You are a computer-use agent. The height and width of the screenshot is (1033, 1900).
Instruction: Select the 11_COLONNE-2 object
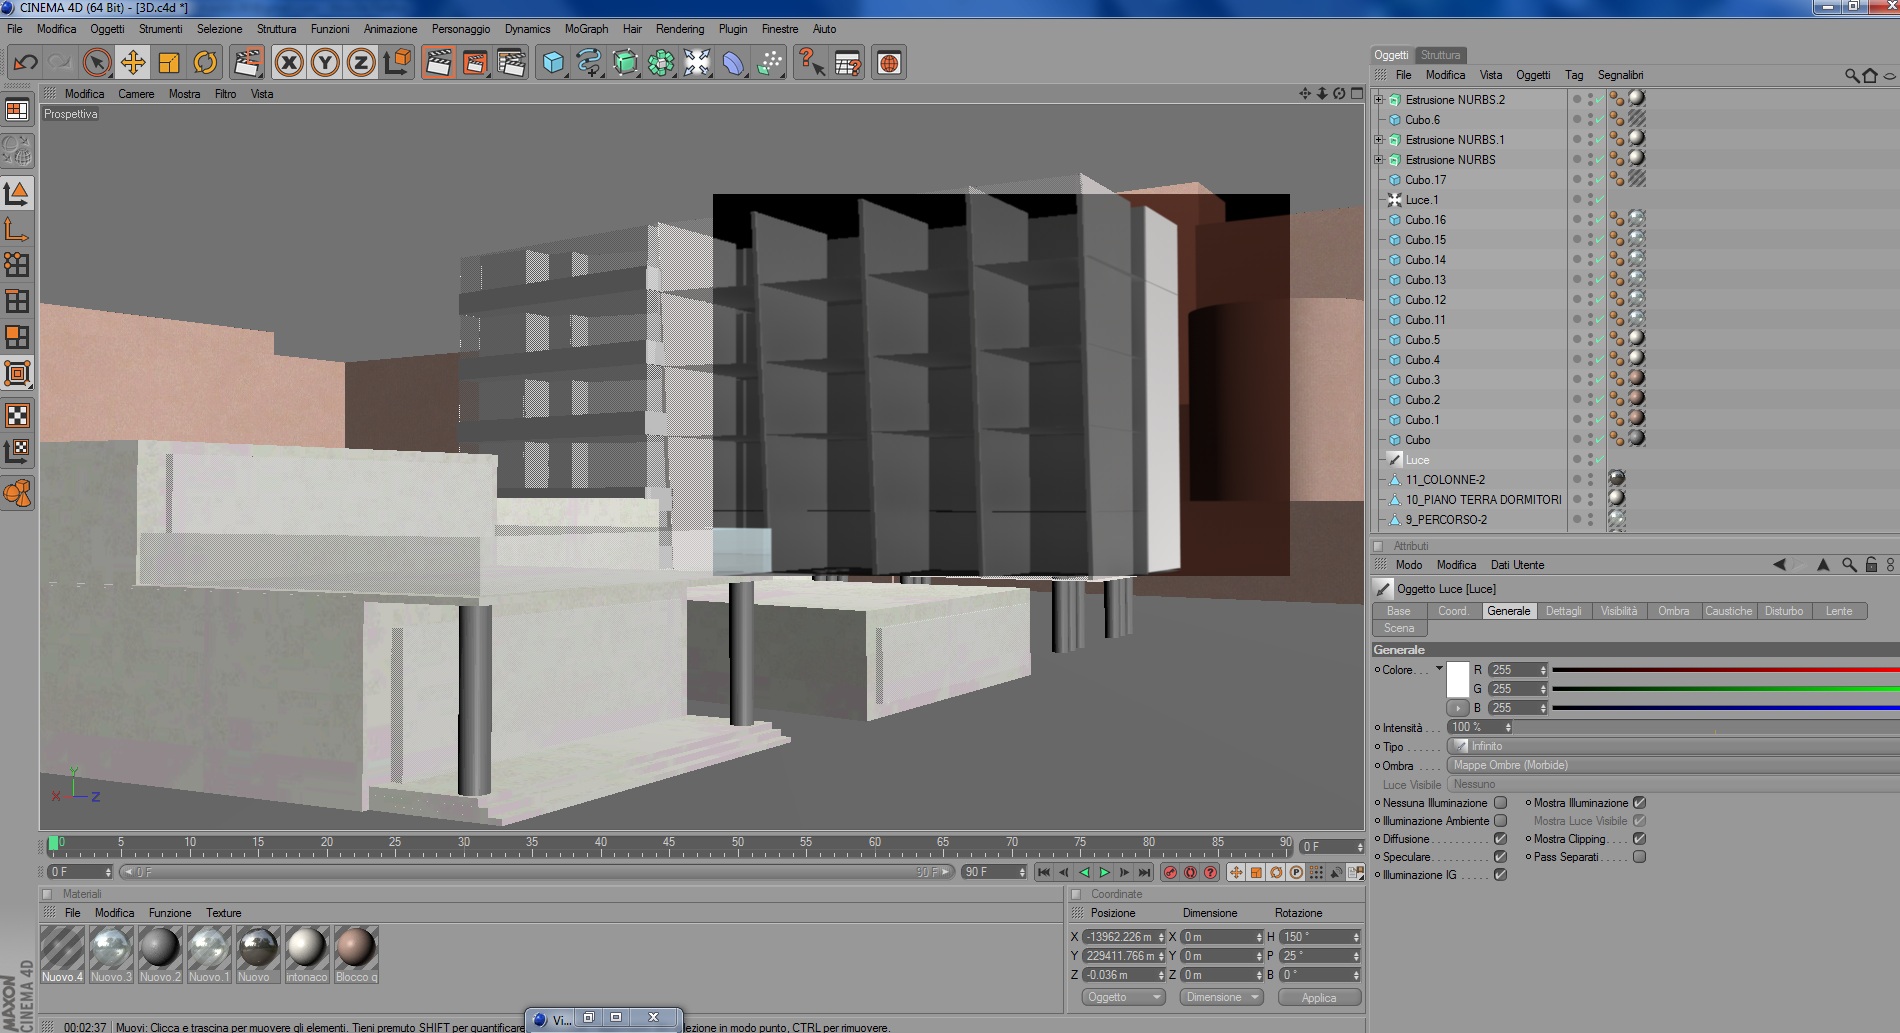(x=1445, y=480)
